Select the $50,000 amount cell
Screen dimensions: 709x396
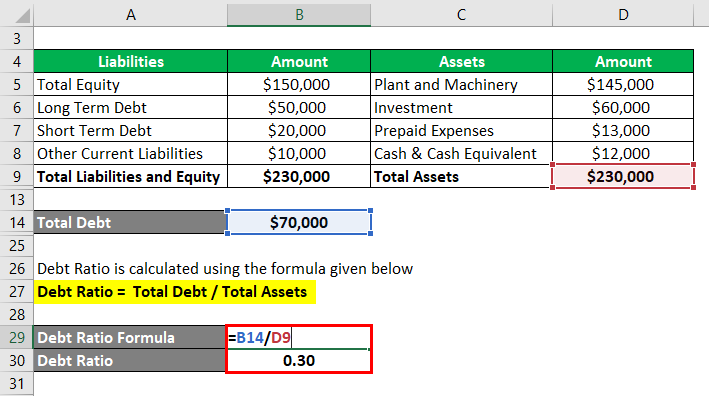[299, 108]
